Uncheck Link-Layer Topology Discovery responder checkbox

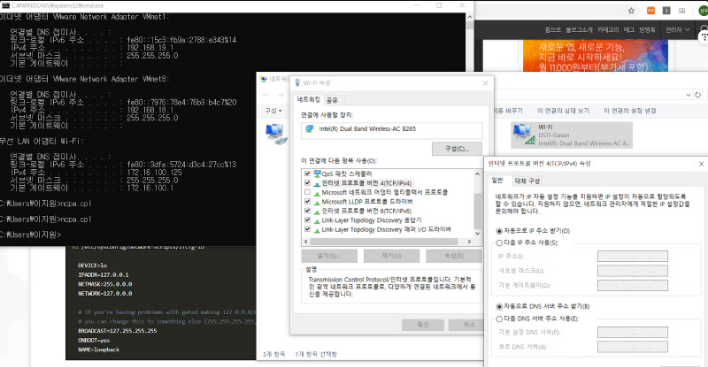(307, 220)
